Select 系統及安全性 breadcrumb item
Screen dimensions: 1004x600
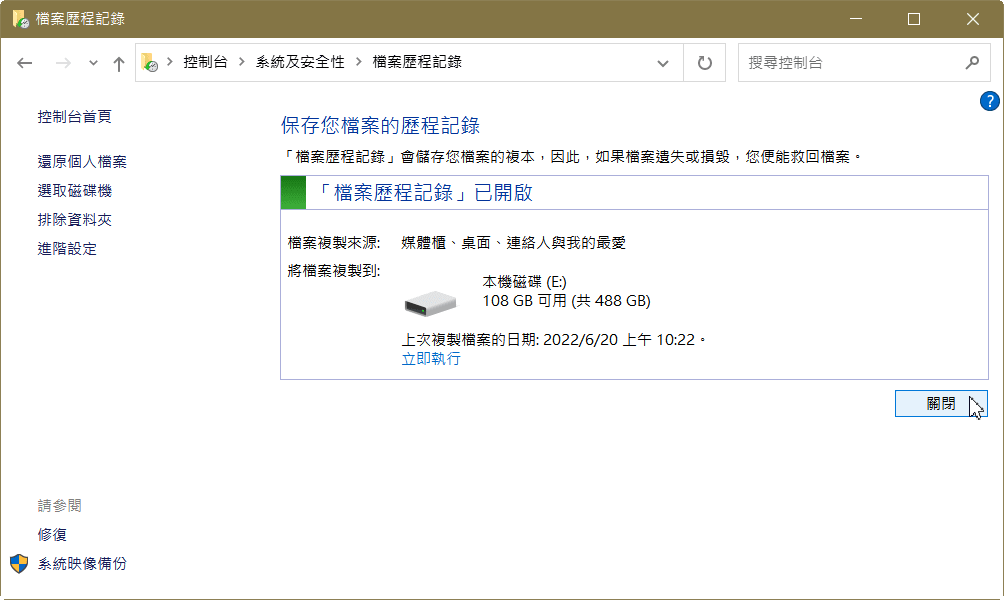[300, 61]
